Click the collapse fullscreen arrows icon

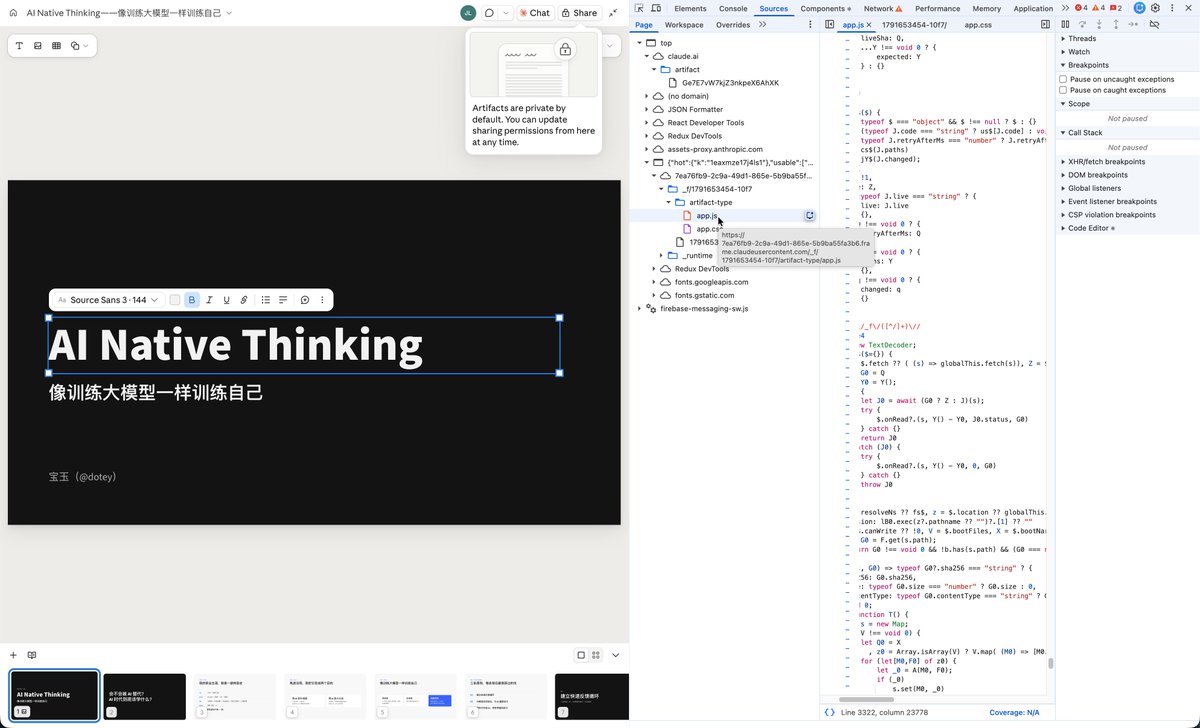(613, 13)
